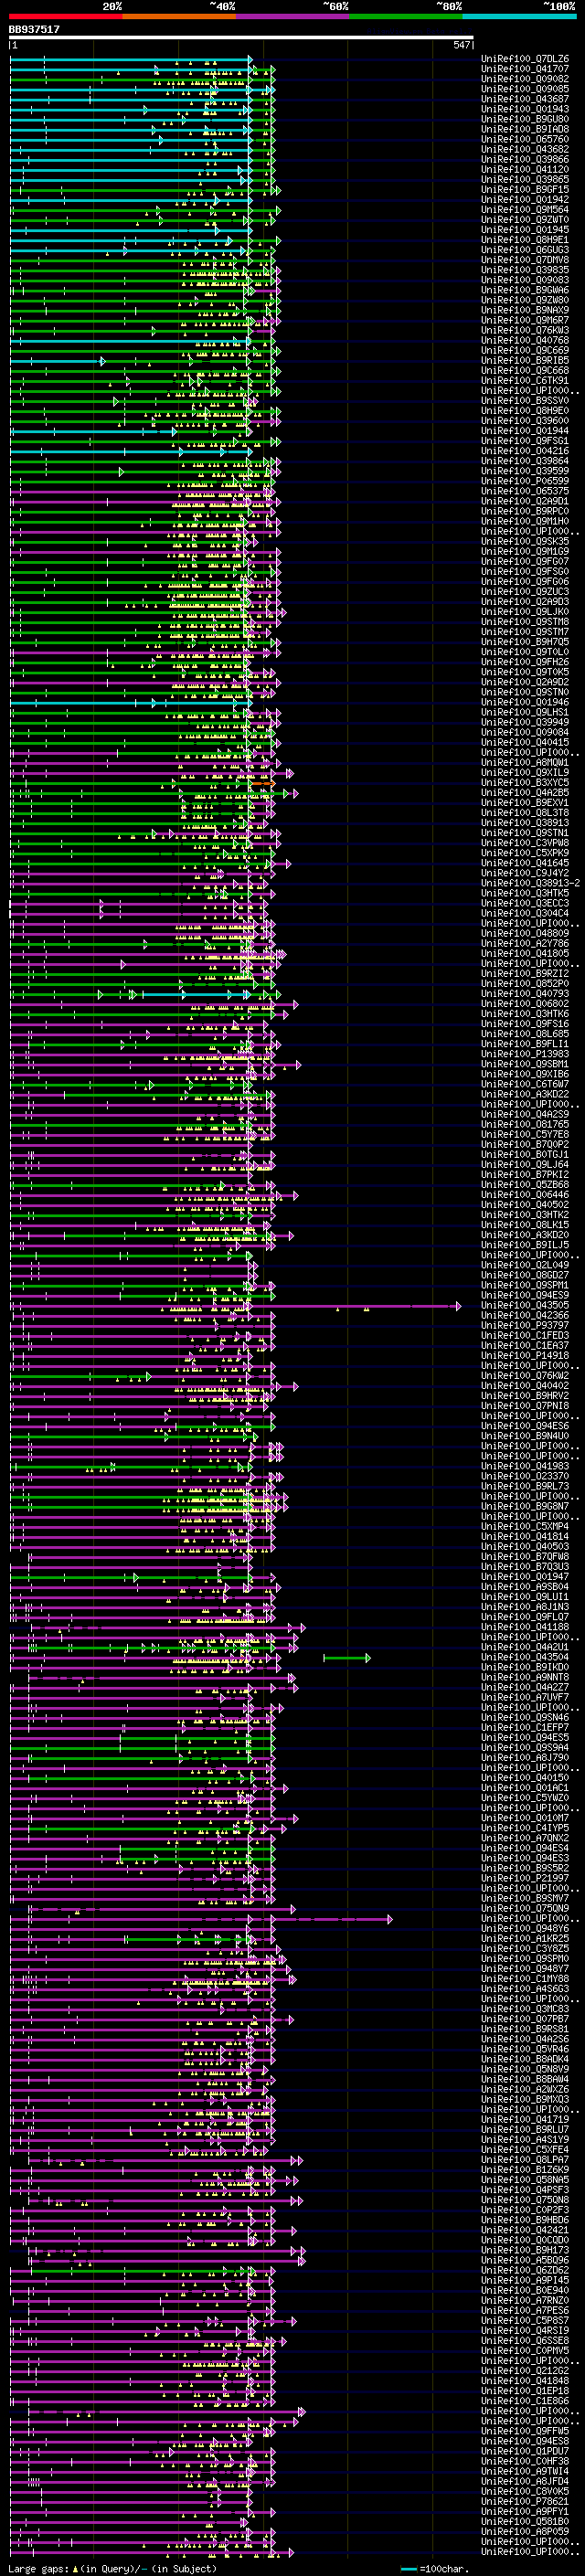Open hit UniRef100_O65760
The height and width of the screenshot is (2576, 585).
pyautogui.click(x=525, y=139)
